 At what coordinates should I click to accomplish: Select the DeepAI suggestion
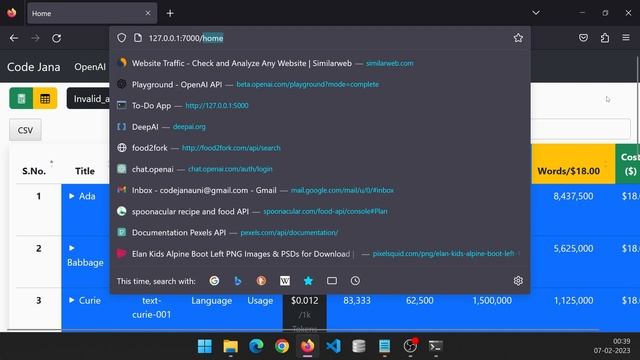point(320,127)
